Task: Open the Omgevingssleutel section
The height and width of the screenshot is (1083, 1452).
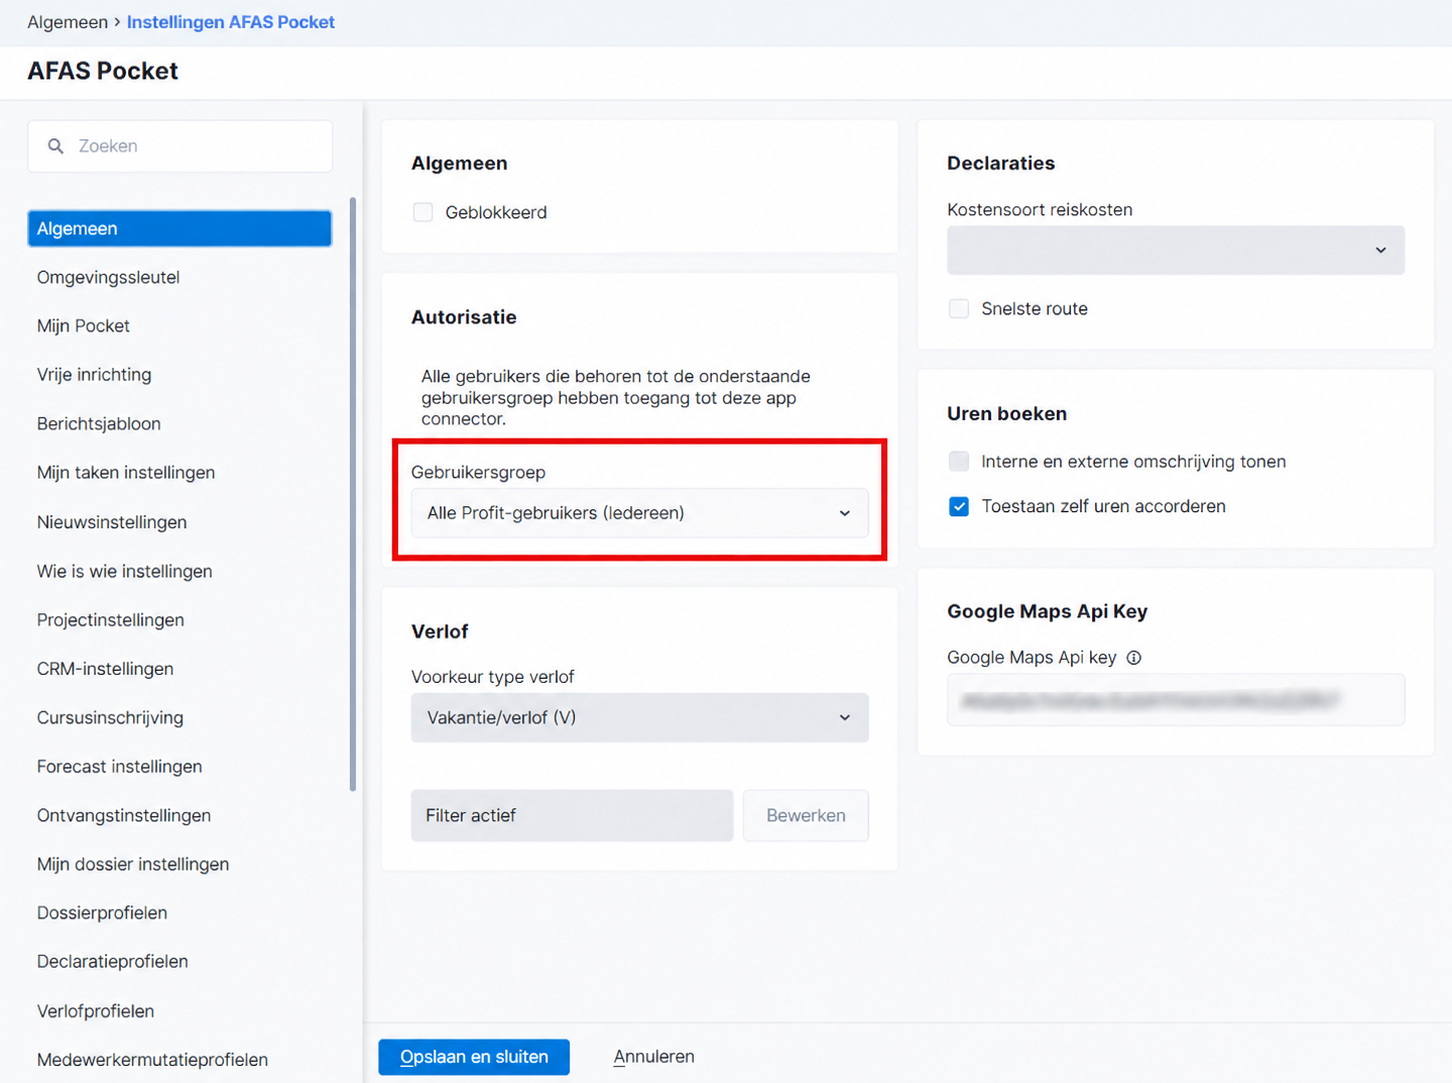Action: point(108,277)
